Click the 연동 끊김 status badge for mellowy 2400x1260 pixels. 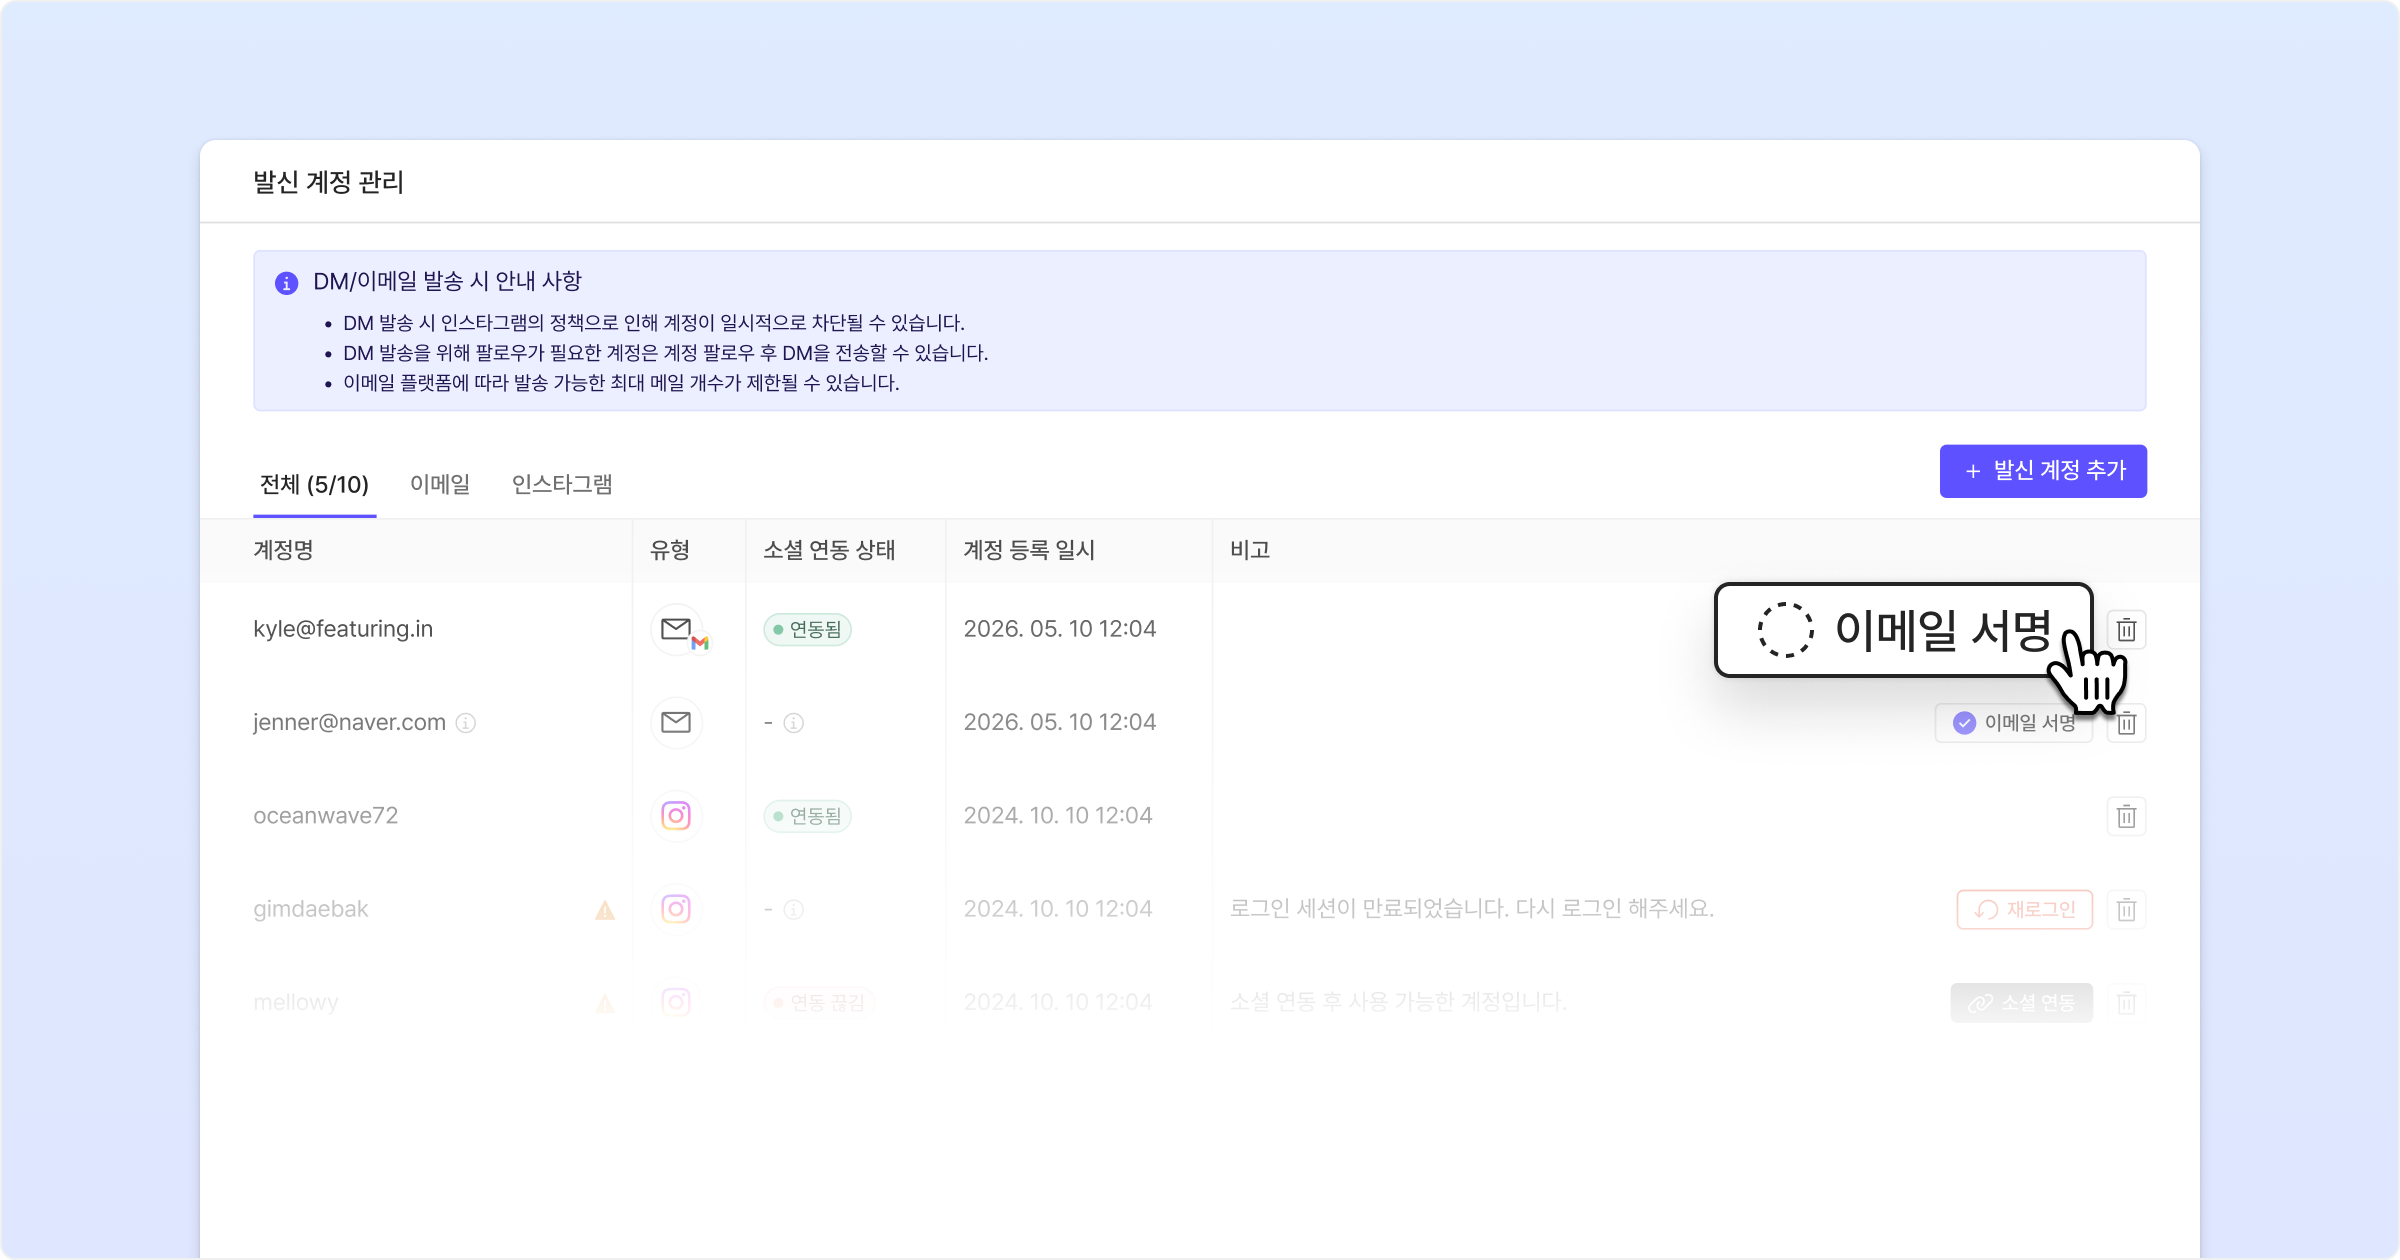[819, 1003]
